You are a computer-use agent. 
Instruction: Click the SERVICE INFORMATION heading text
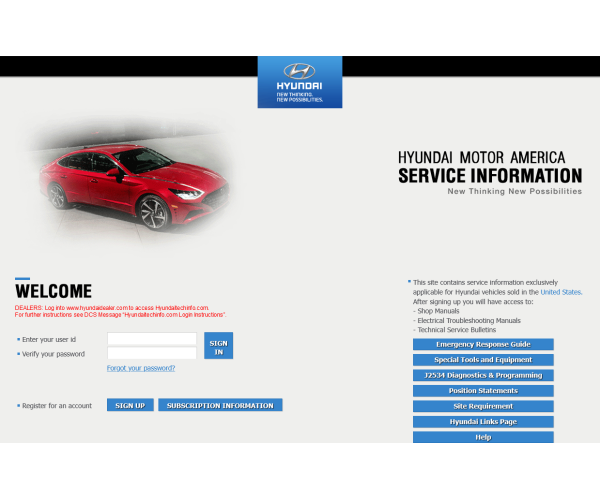pos(490,176)
